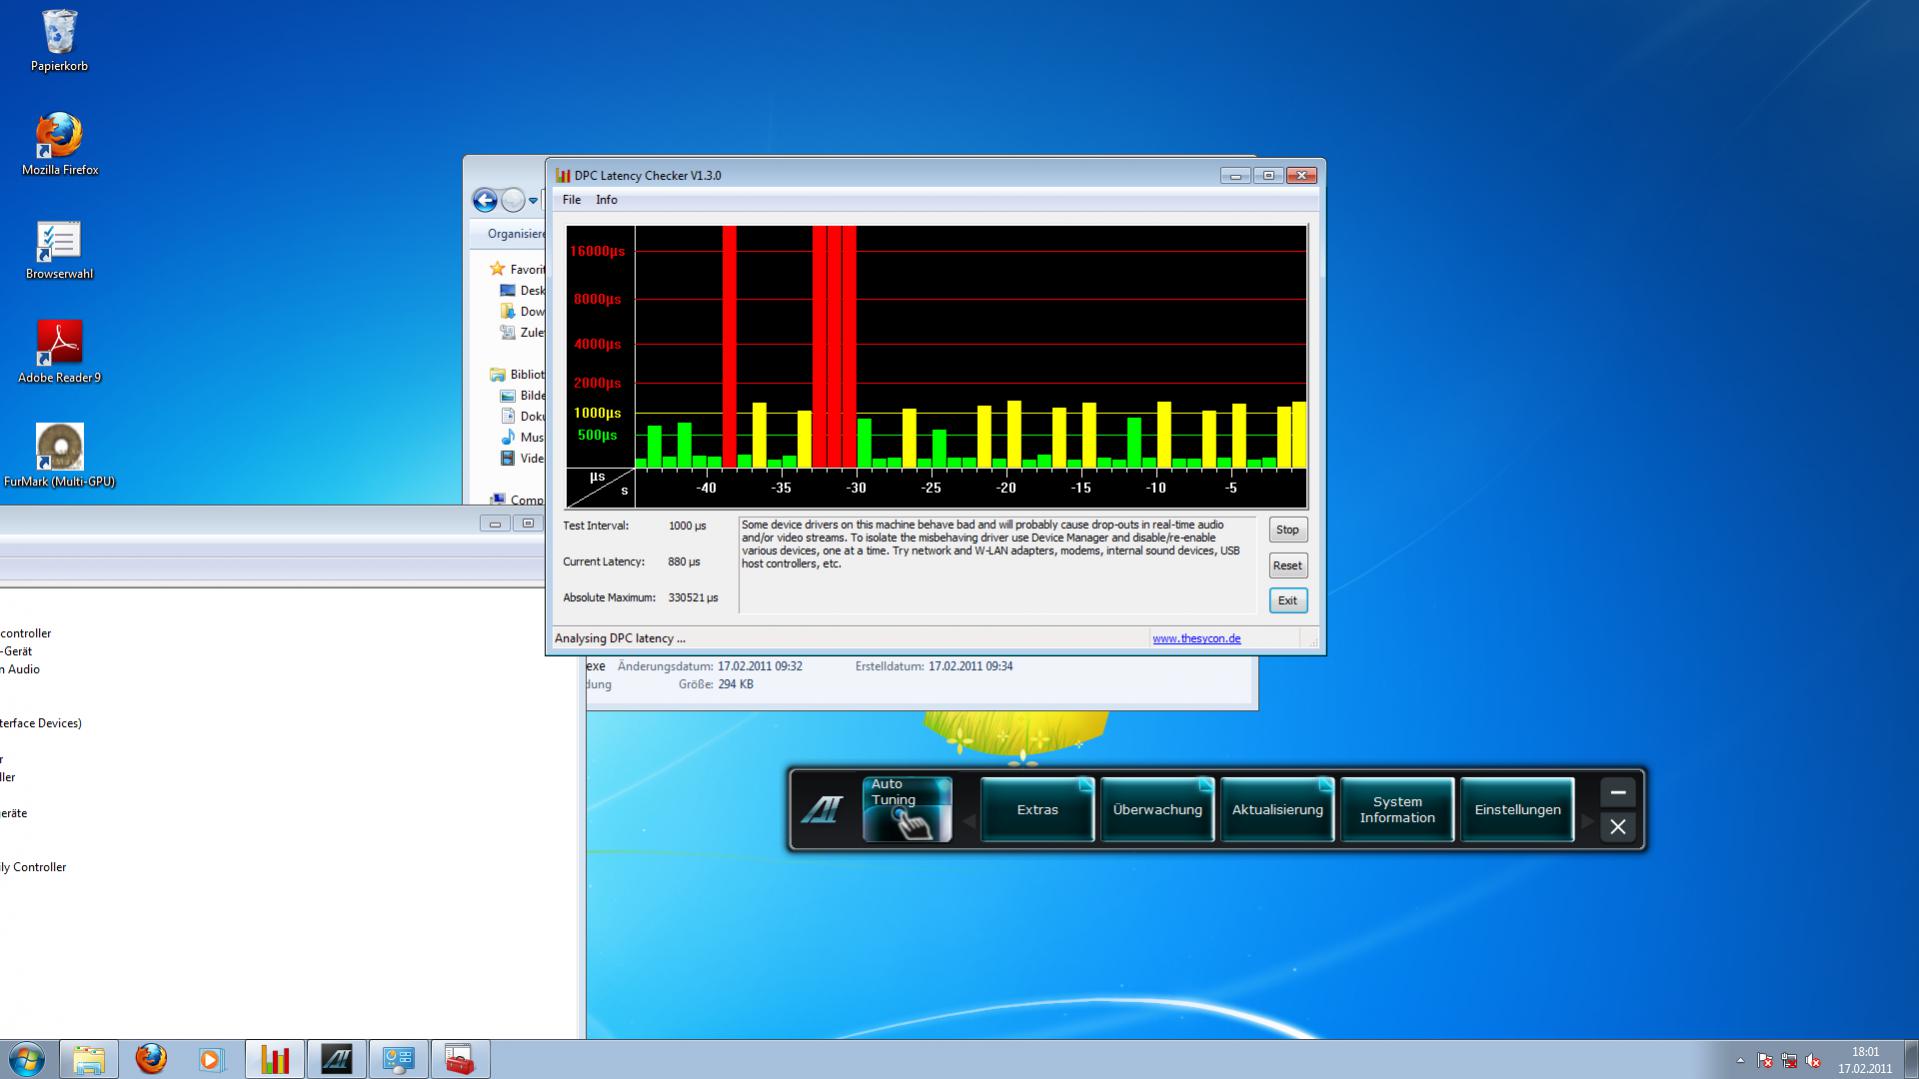Select Desktop in Explorer favorites

[x=522, y=290]
